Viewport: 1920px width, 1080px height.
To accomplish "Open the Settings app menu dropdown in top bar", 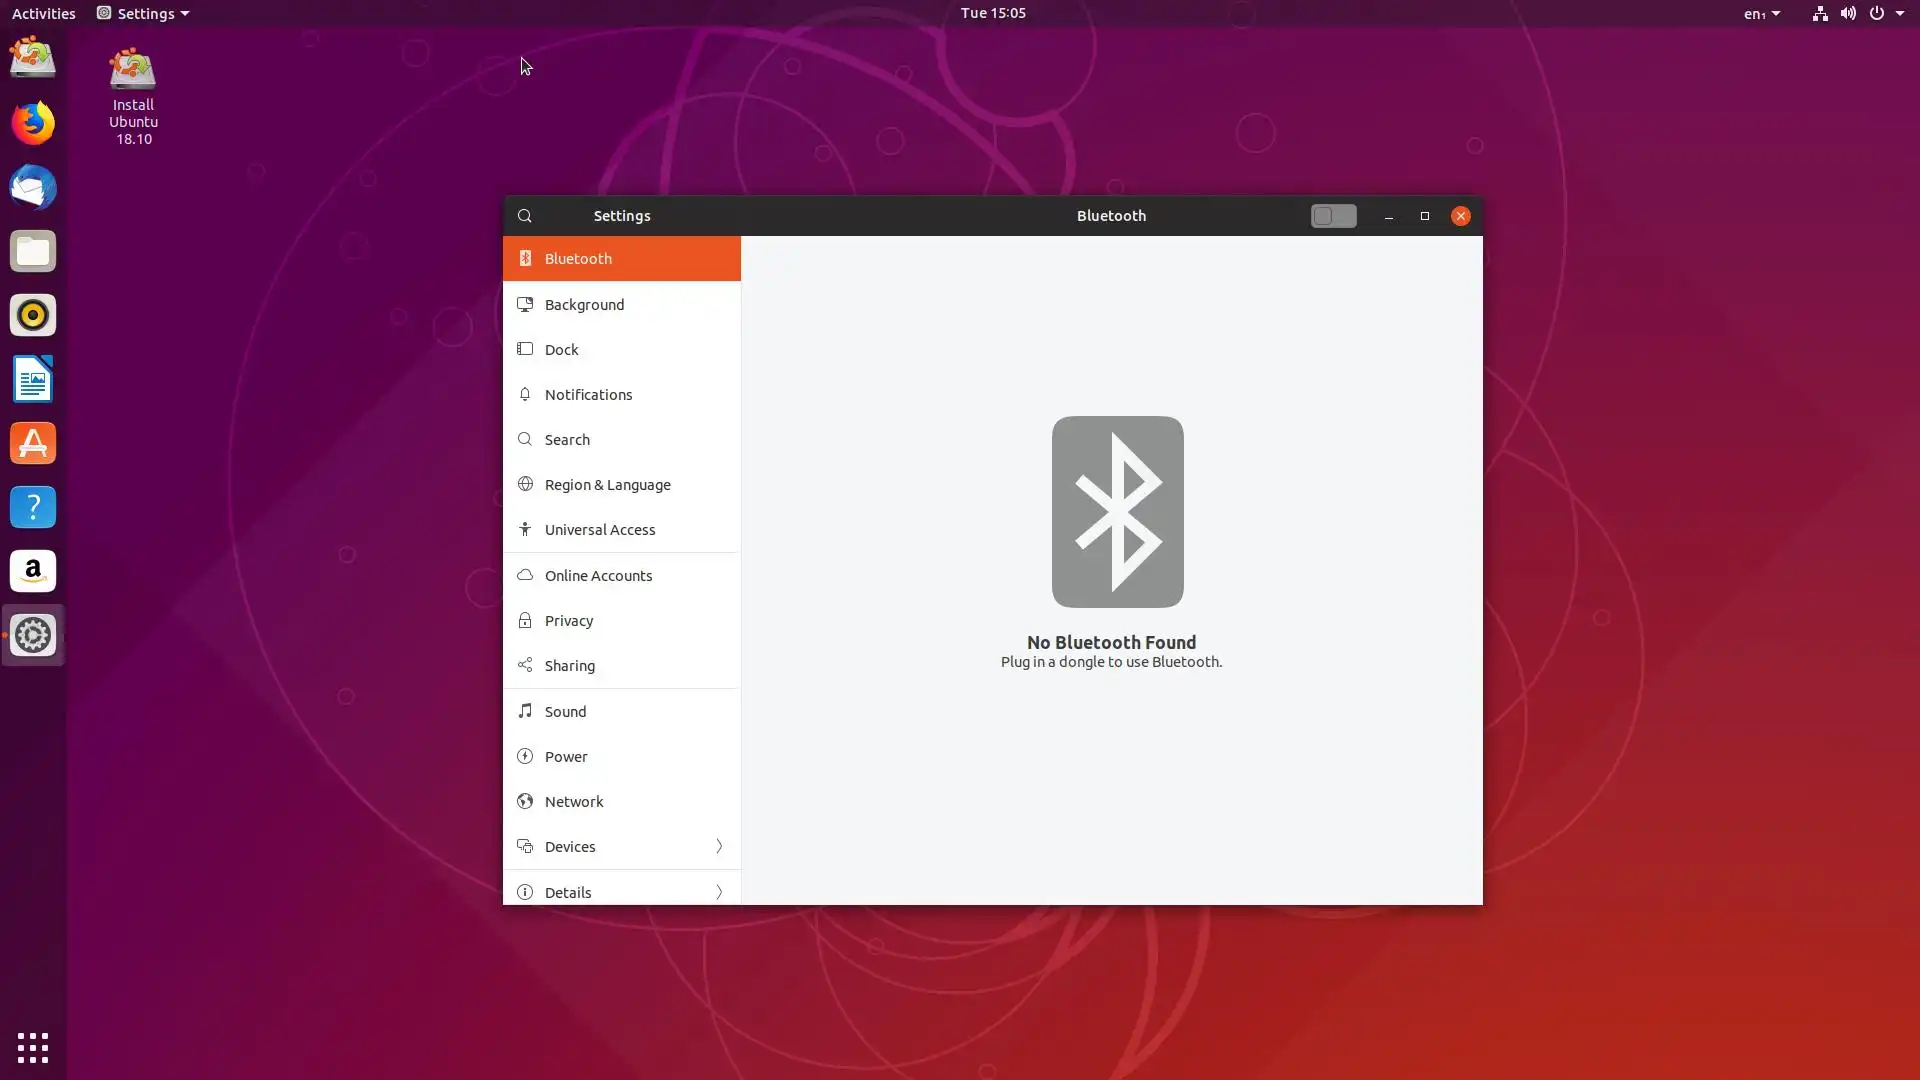I will [143, 13].
